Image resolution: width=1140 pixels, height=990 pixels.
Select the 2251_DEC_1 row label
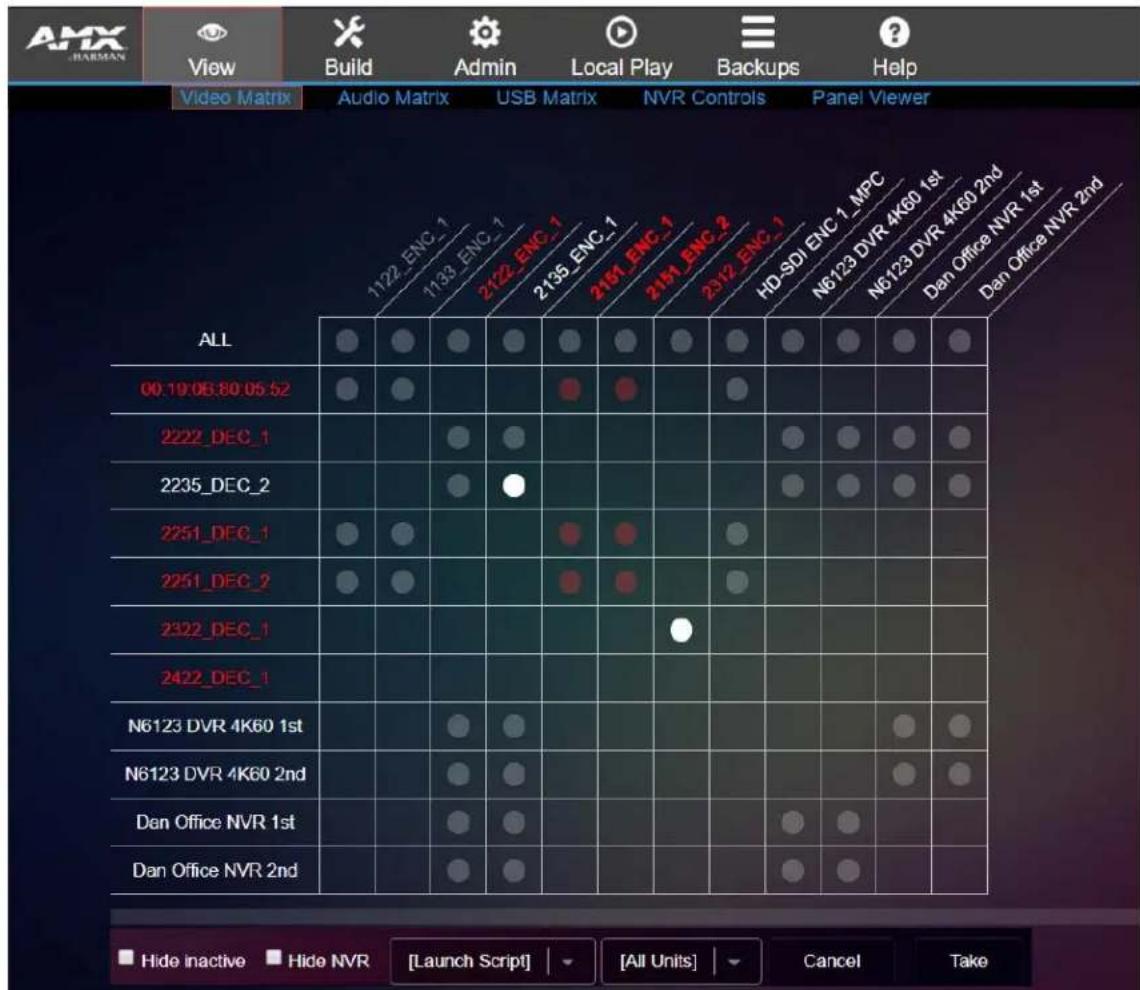[215, 533]
